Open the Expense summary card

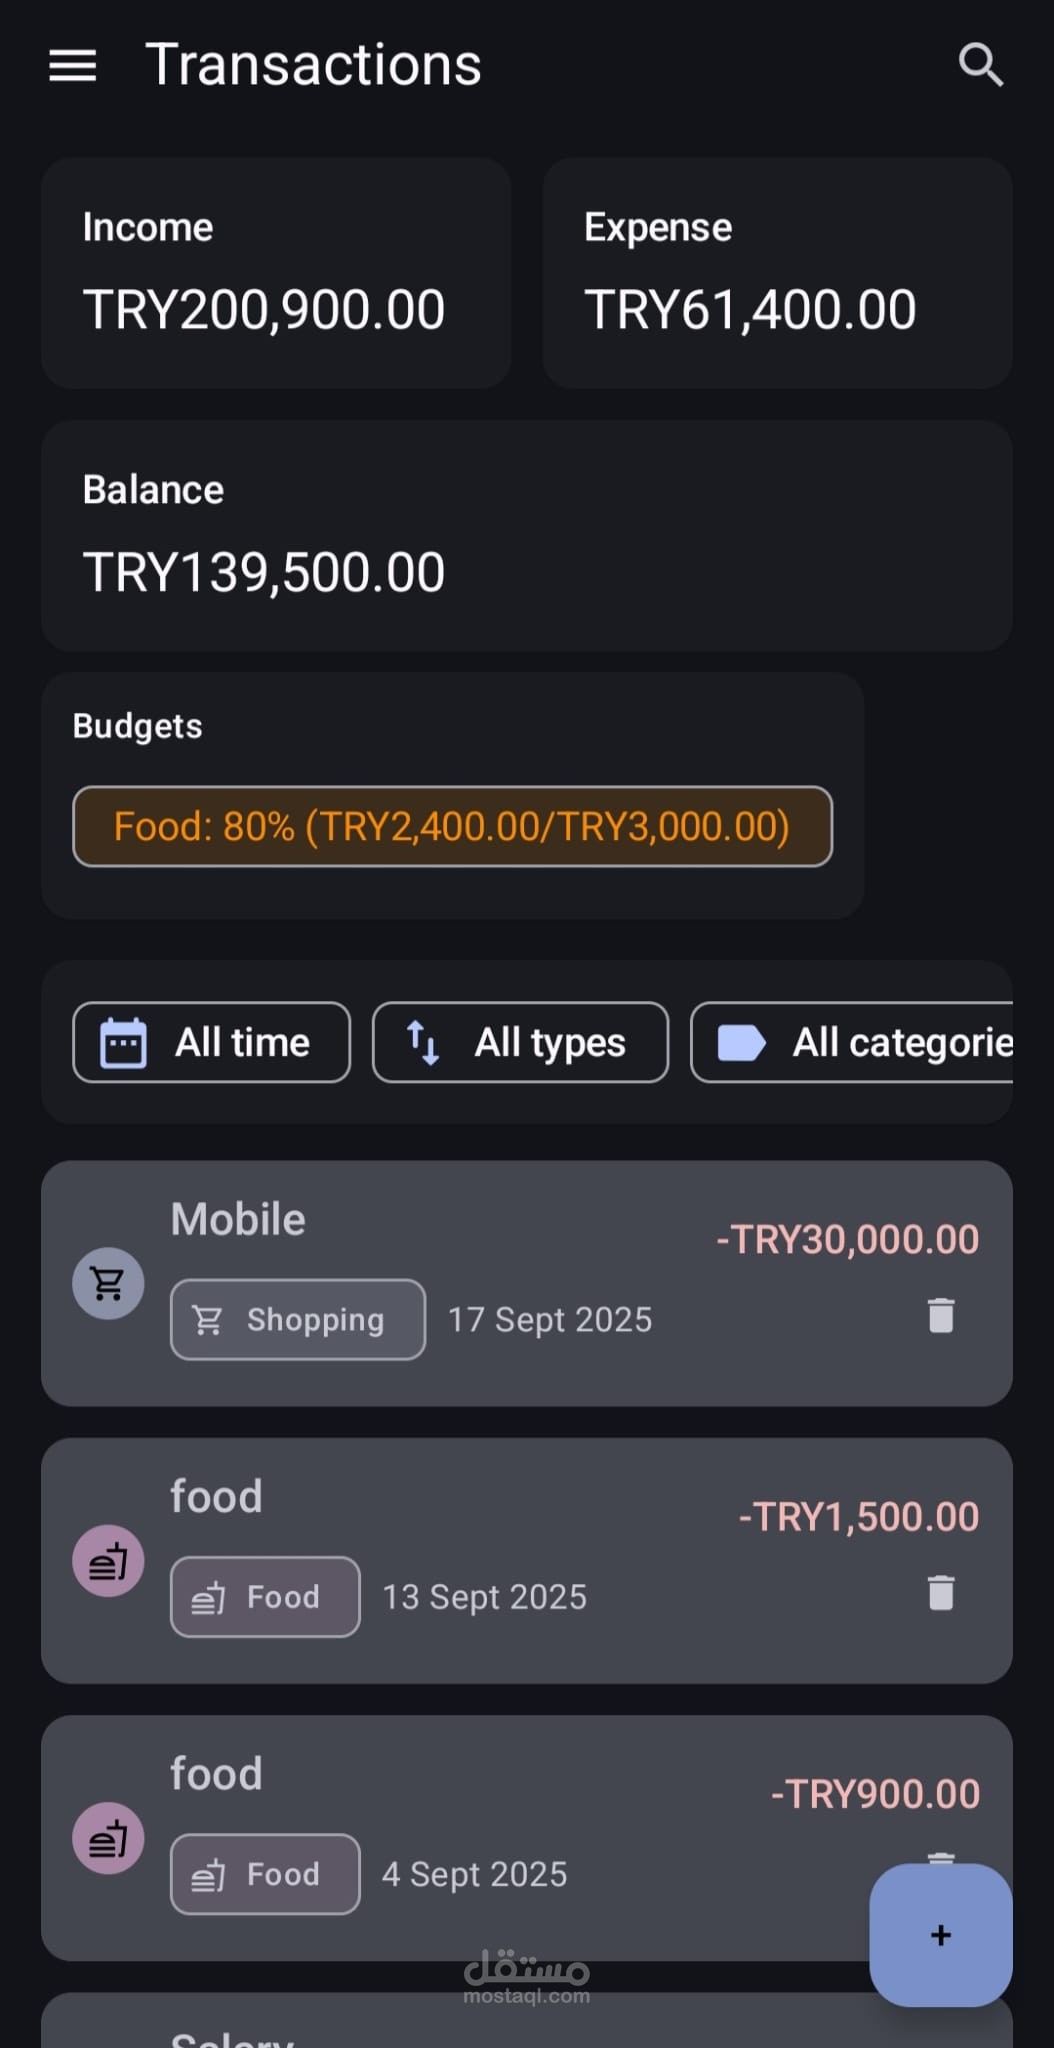(x=777, y=272)
